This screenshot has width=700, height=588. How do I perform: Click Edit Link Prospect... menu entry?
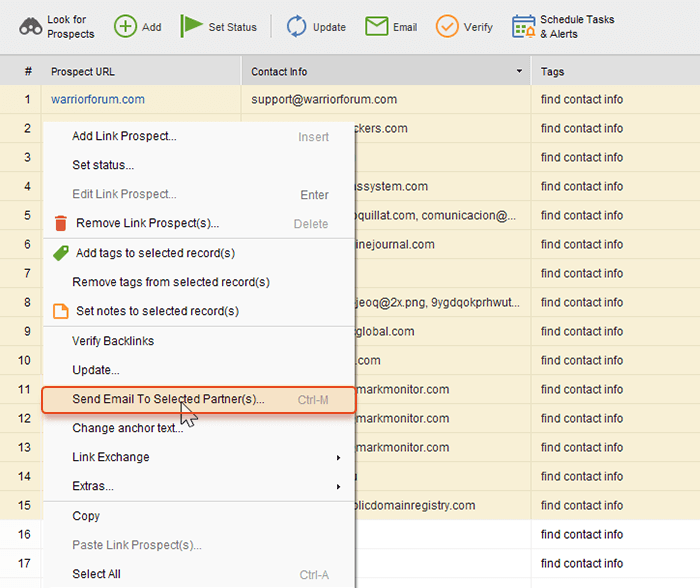pyautogui.click(x=199, y=194)
